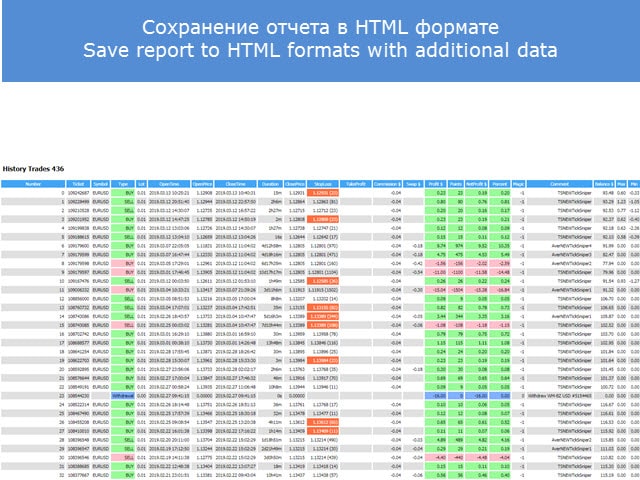Click the Ticket column header
Image resolution: width=640 pixels, height=480 pixels.
tap(78, 185)
